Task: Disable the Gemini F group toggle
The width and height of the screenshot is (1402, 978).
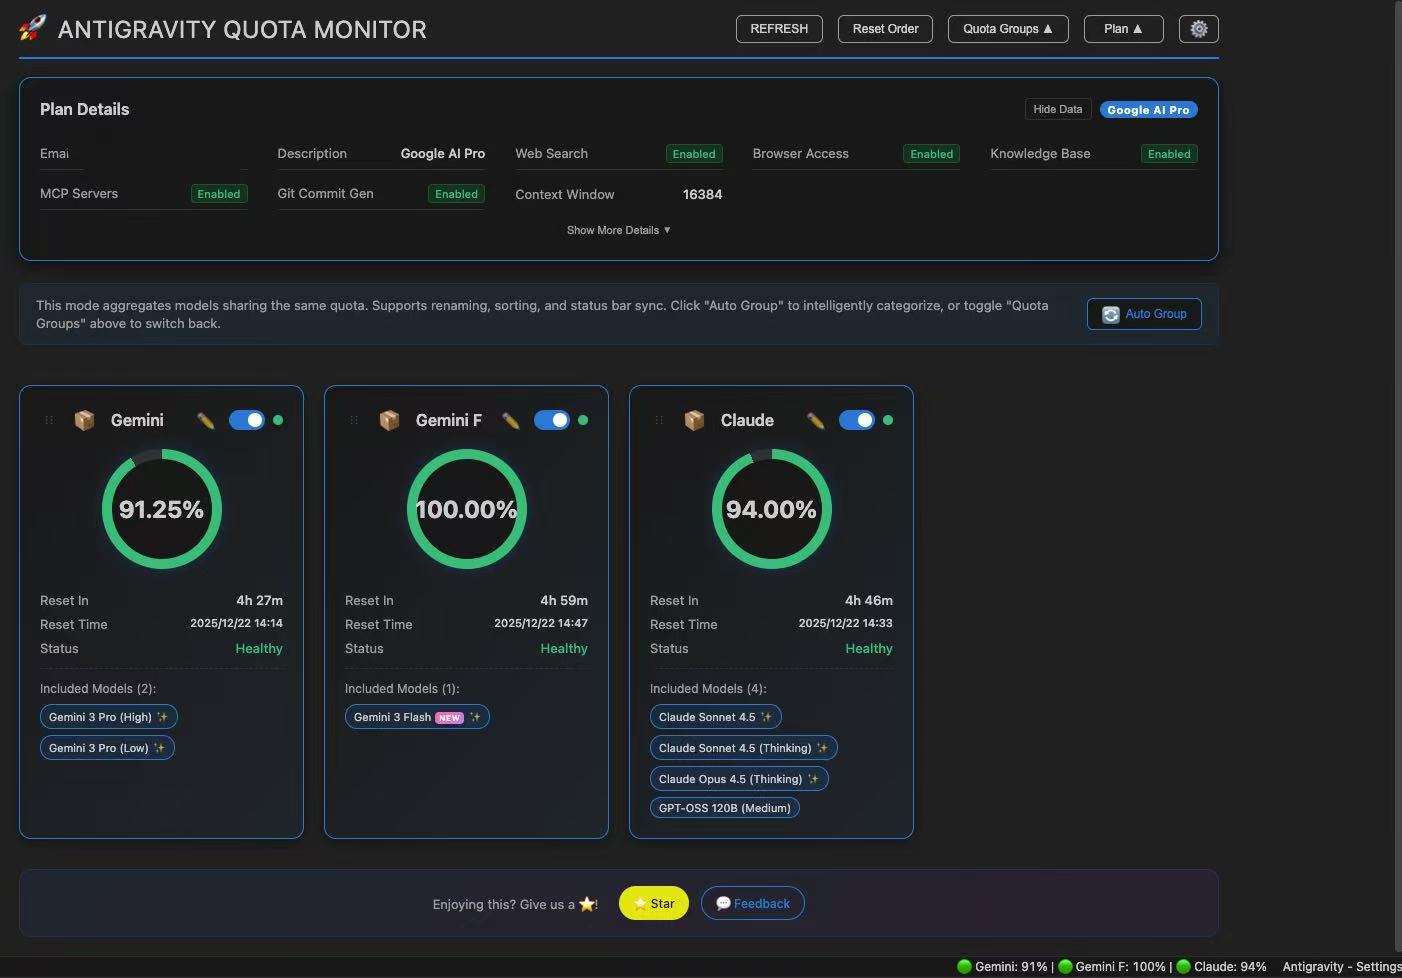Action: [x=553, y=420]
